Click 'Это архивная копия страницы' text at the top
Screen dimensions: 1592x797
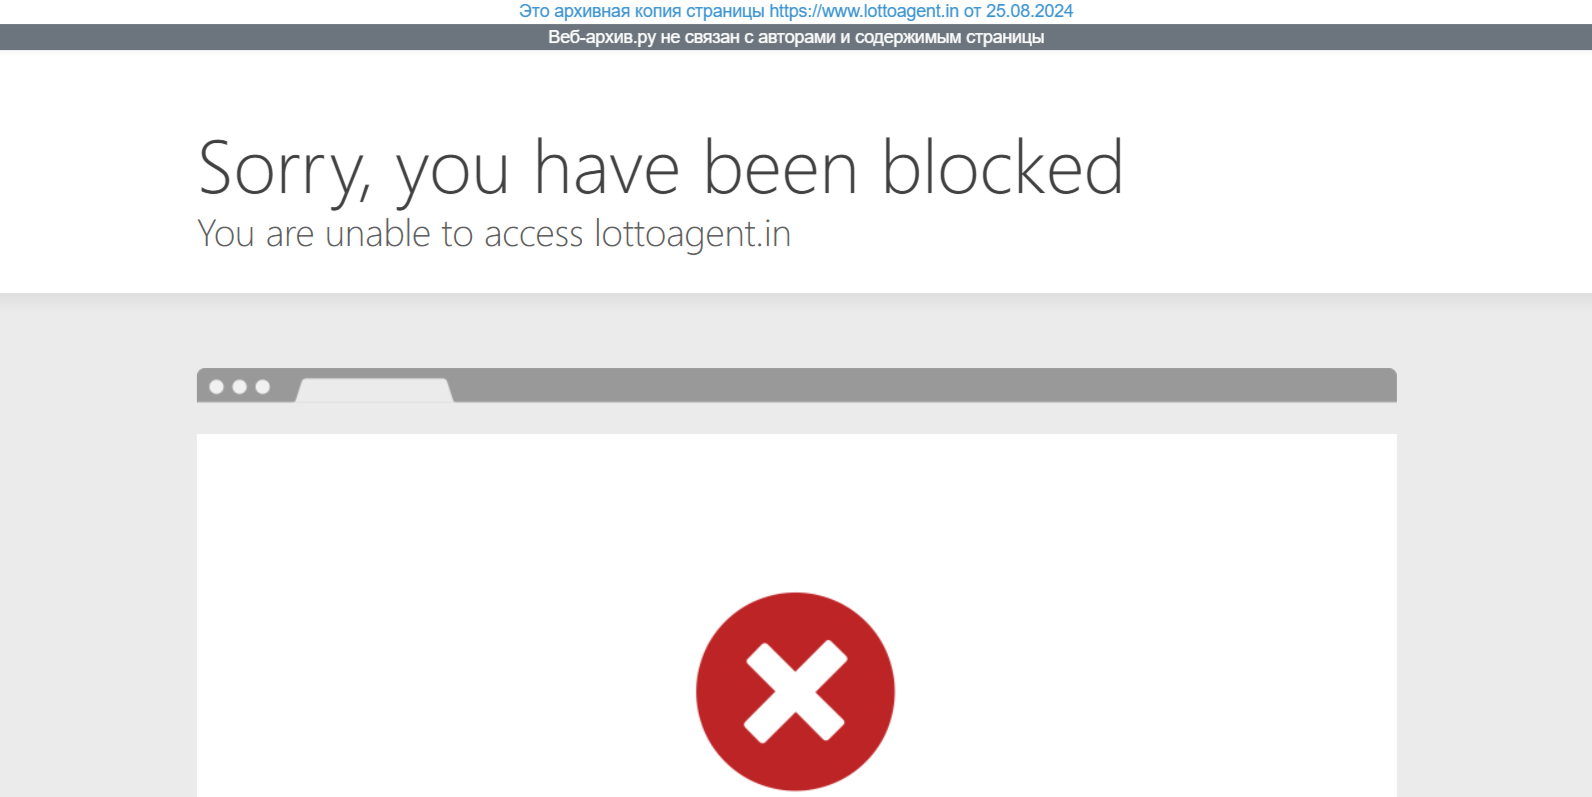641,11
